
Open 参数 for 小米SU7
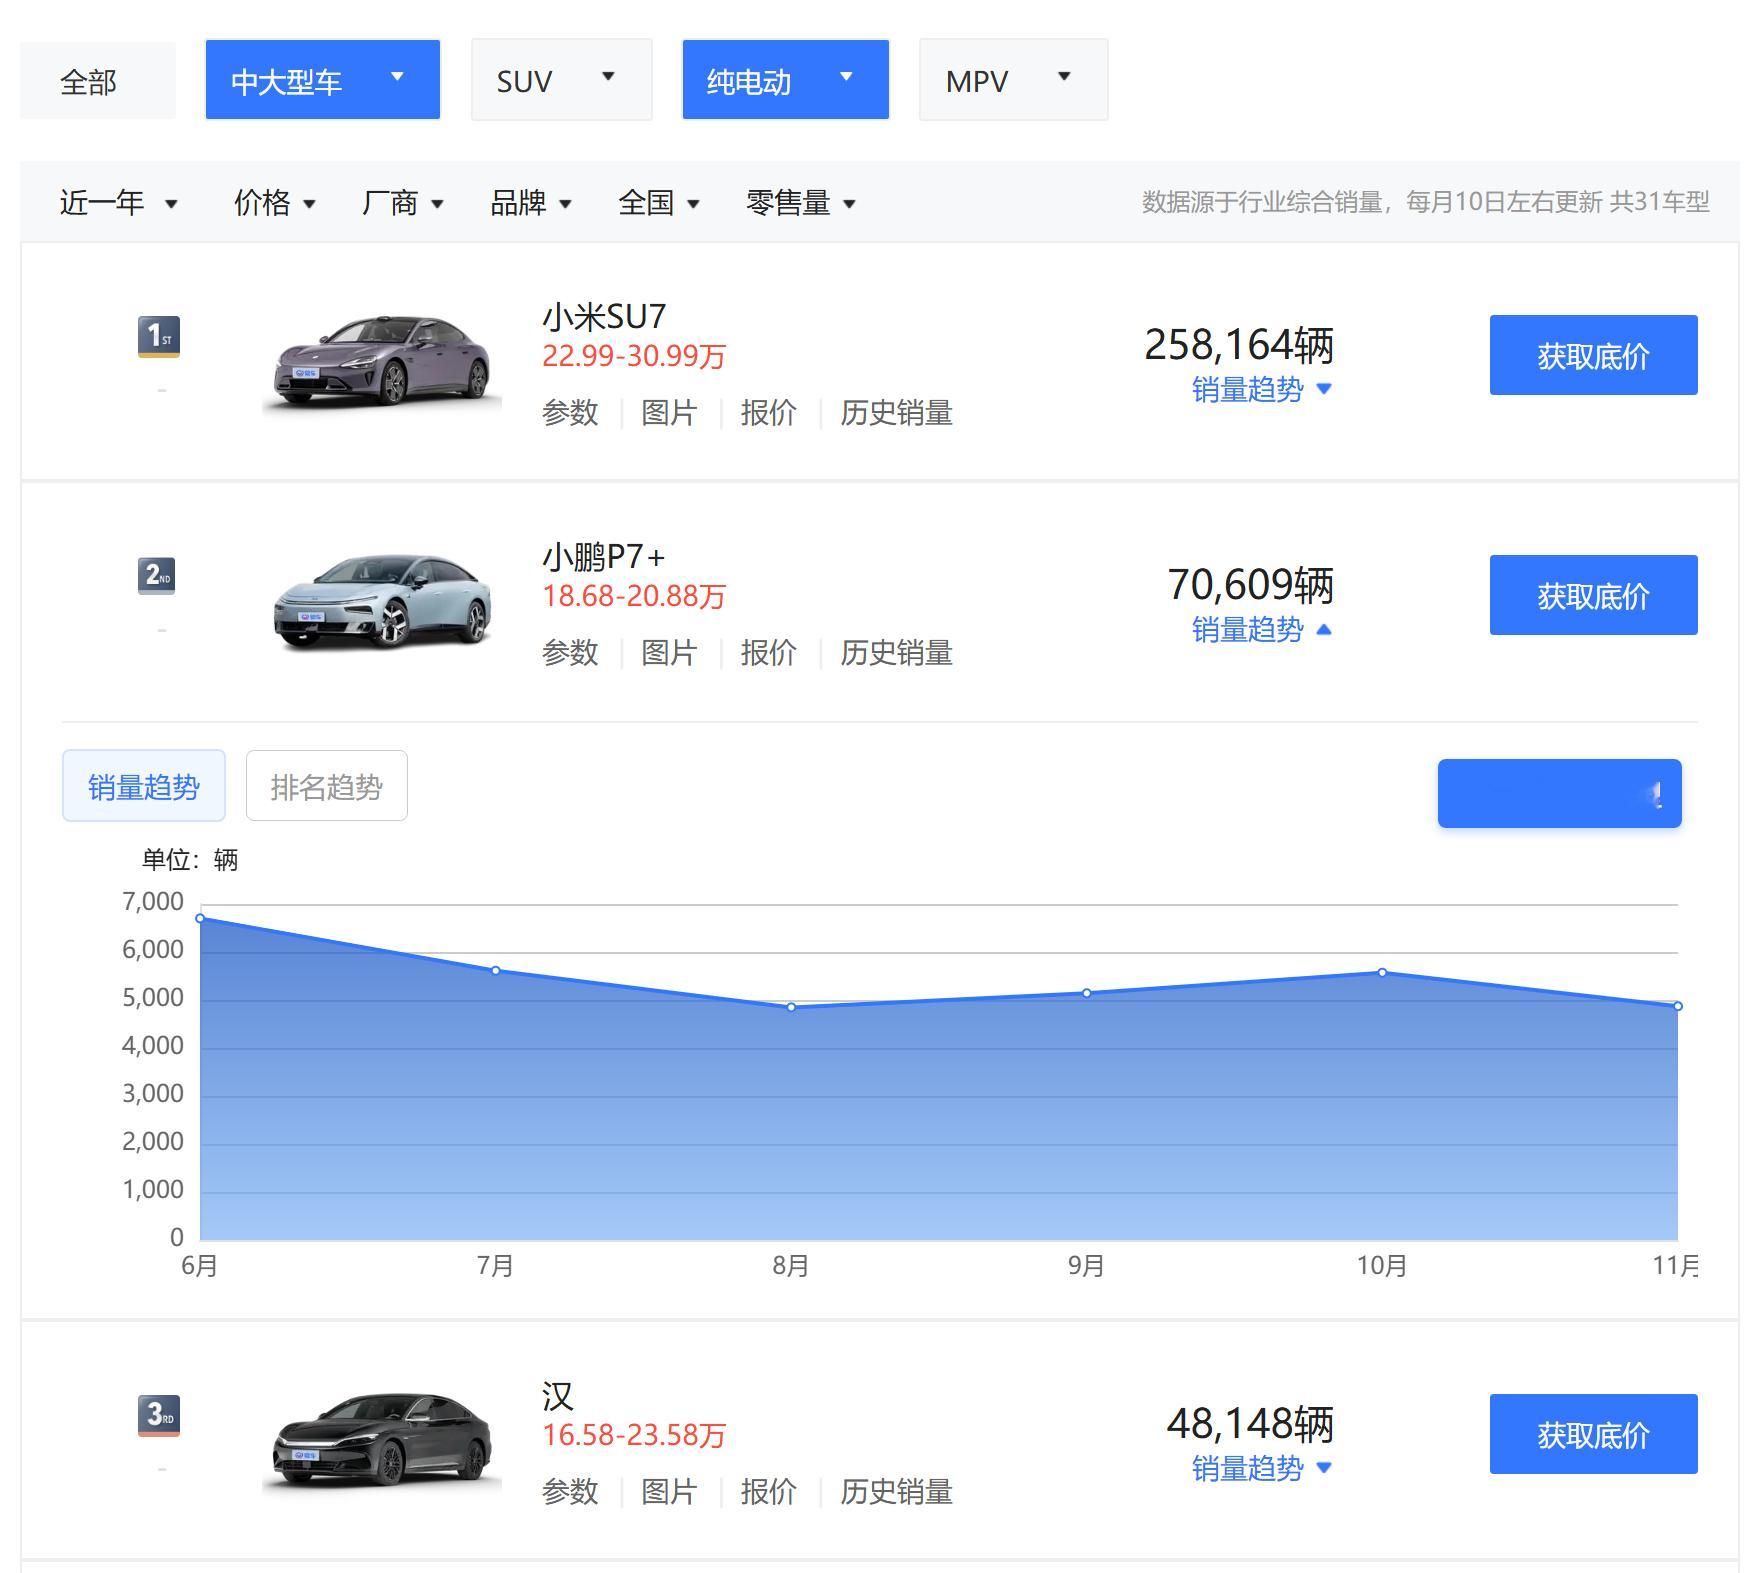(570, 413)
